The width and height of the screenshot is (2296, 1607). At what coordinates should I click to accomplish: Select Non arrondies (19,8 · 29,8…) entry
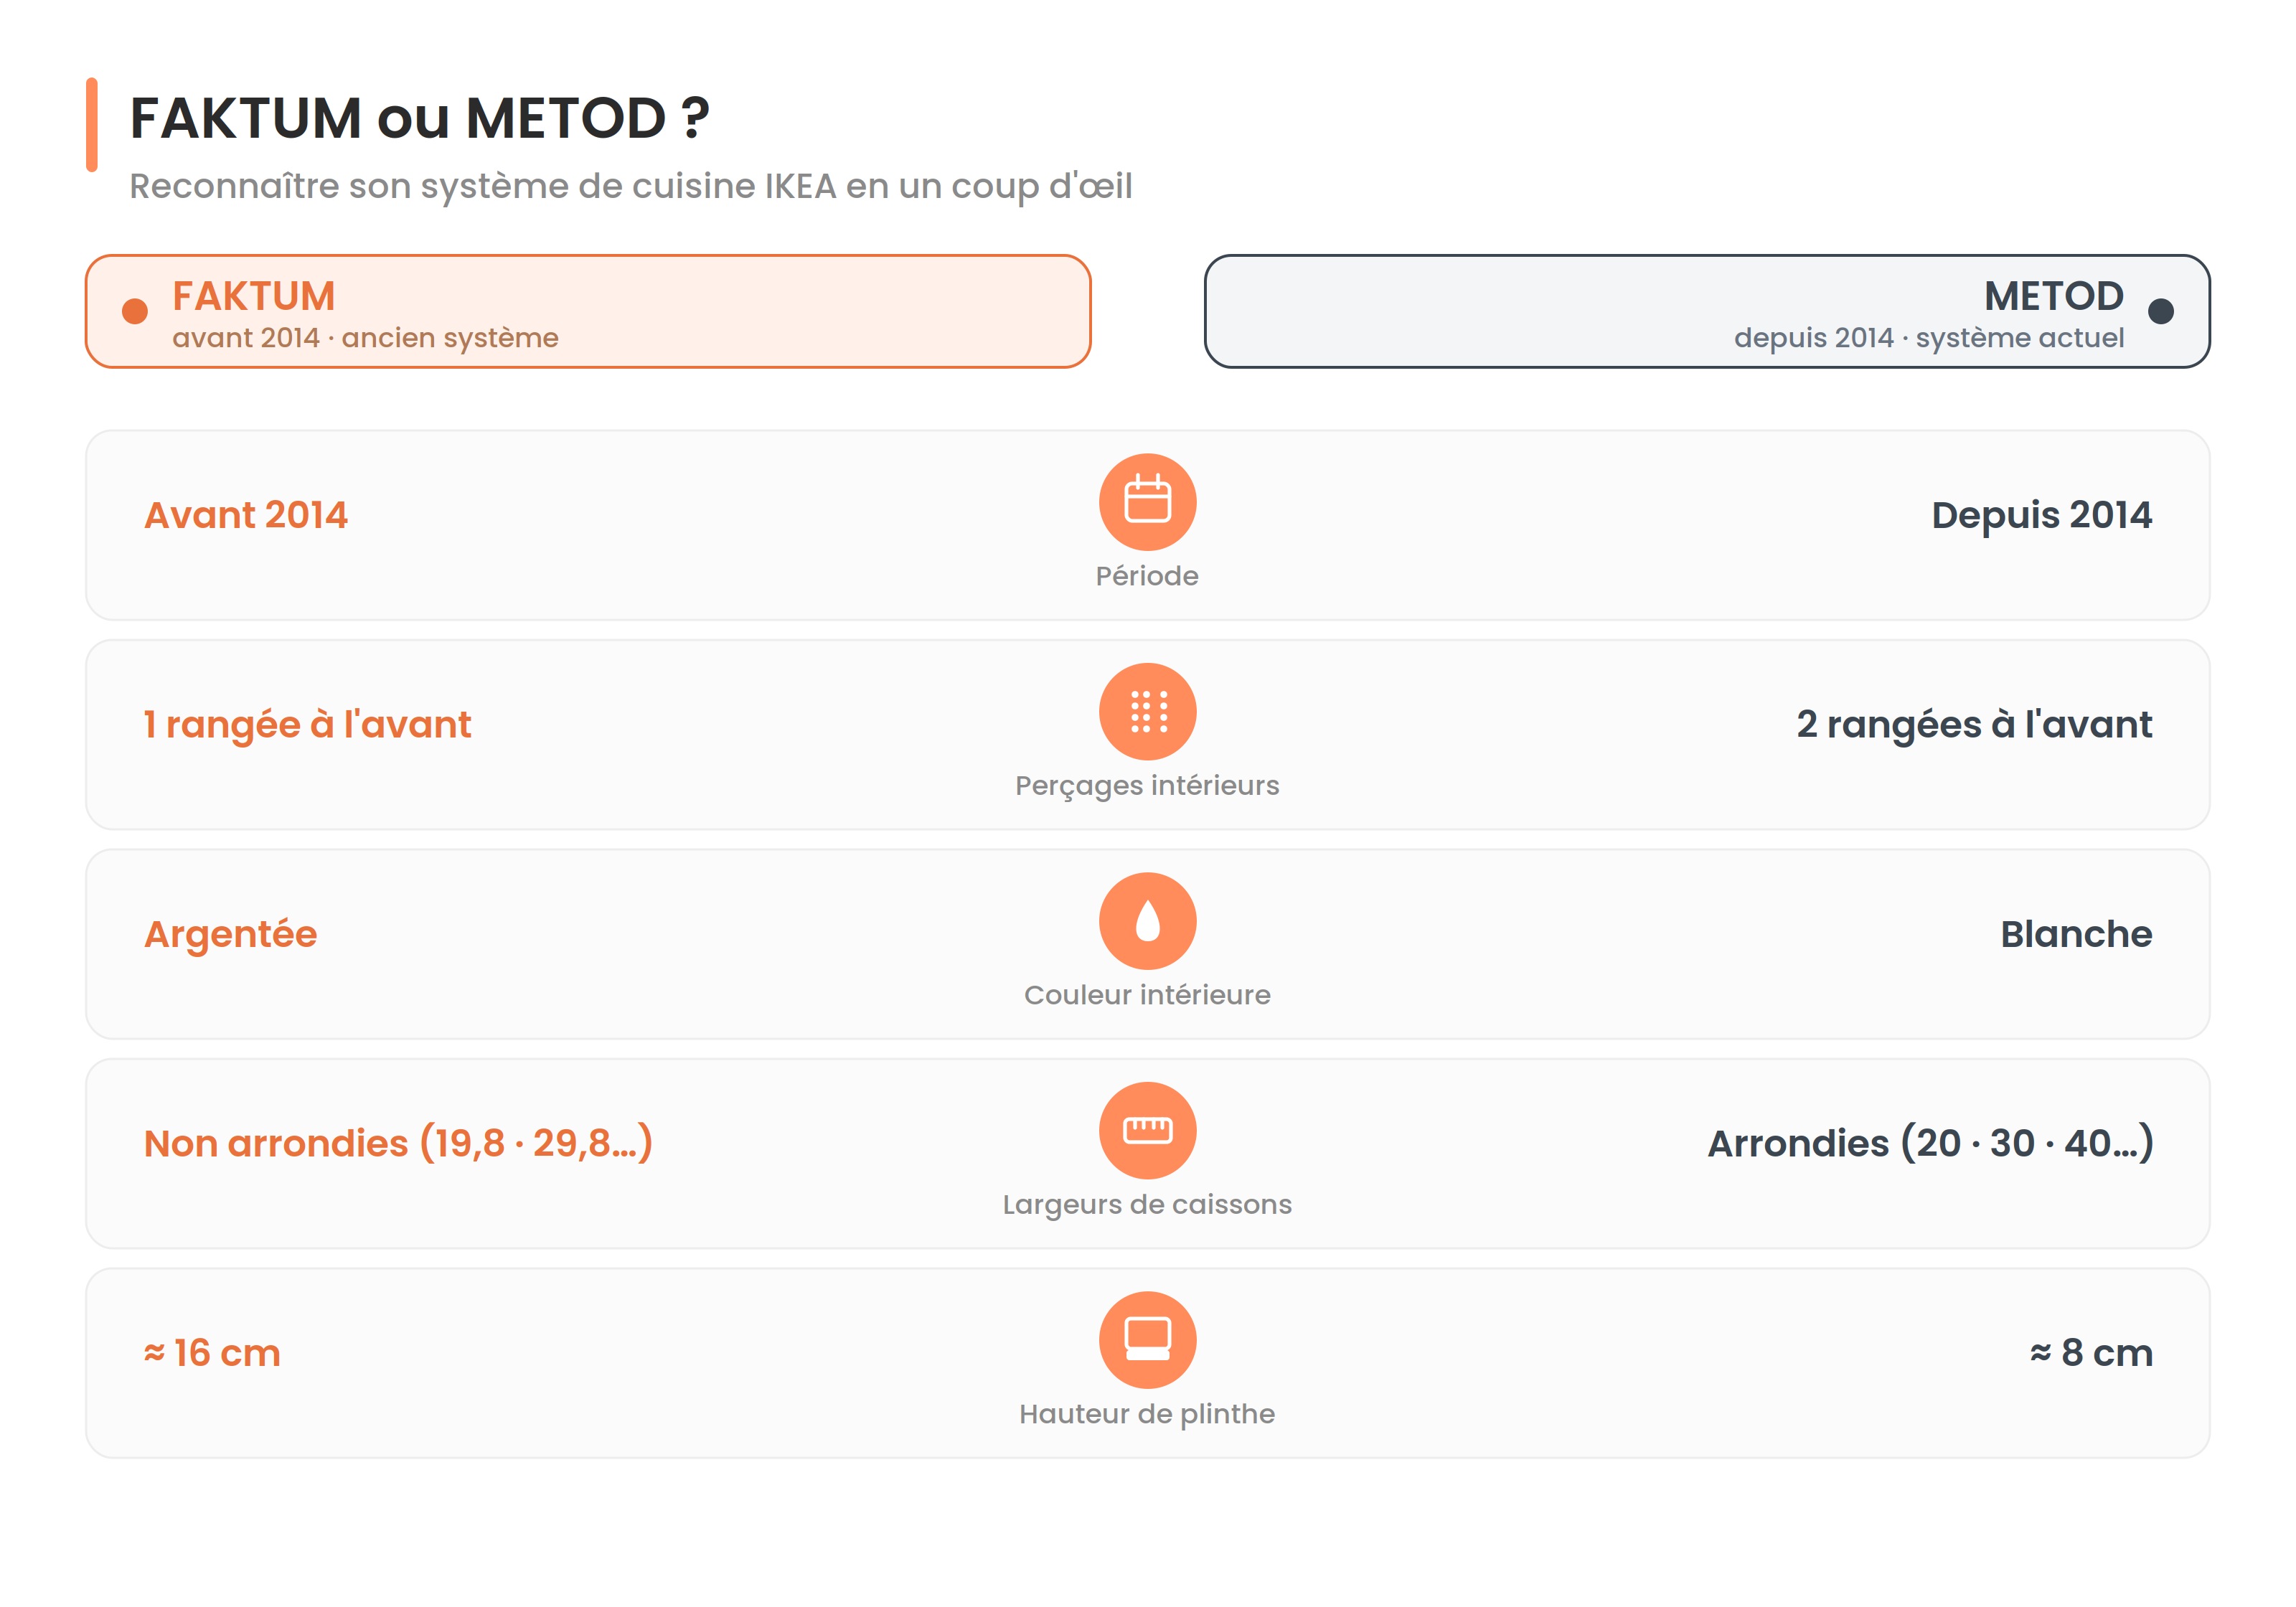click(398, 1143)
